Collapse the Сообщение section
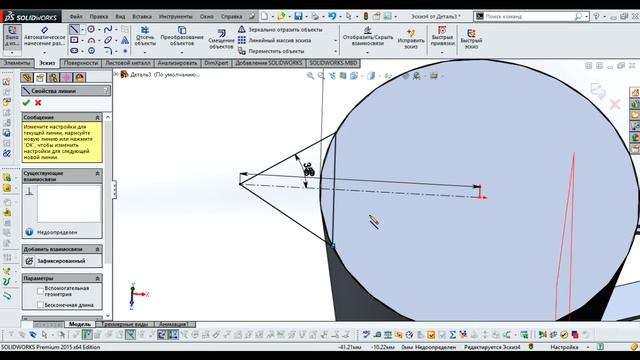The width and height of the screenshot is (640, 360). (x=98, y=118)
